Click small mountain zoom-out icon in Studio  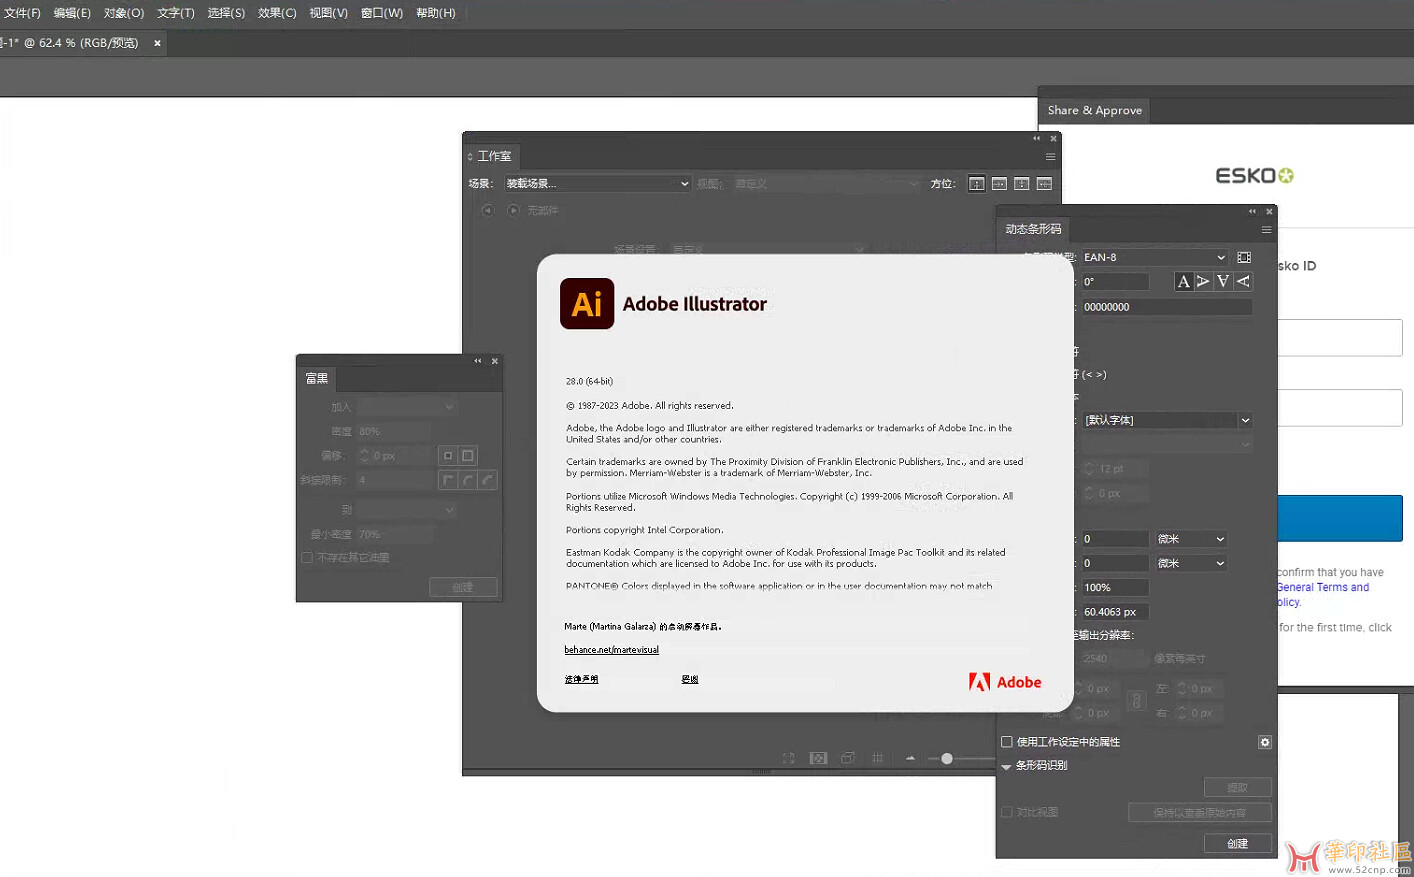[x=910, y=758]
